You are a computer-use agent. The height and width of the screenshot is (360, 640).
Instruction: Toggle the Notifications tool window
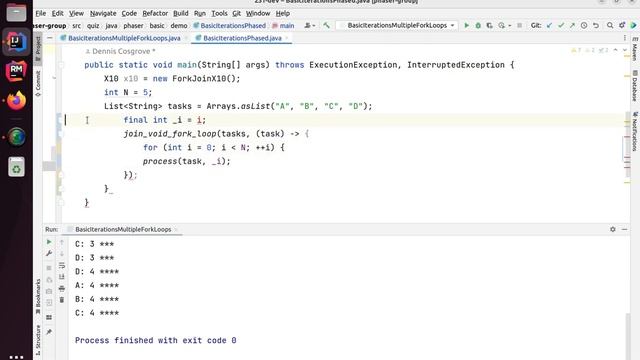click(635, 131)
